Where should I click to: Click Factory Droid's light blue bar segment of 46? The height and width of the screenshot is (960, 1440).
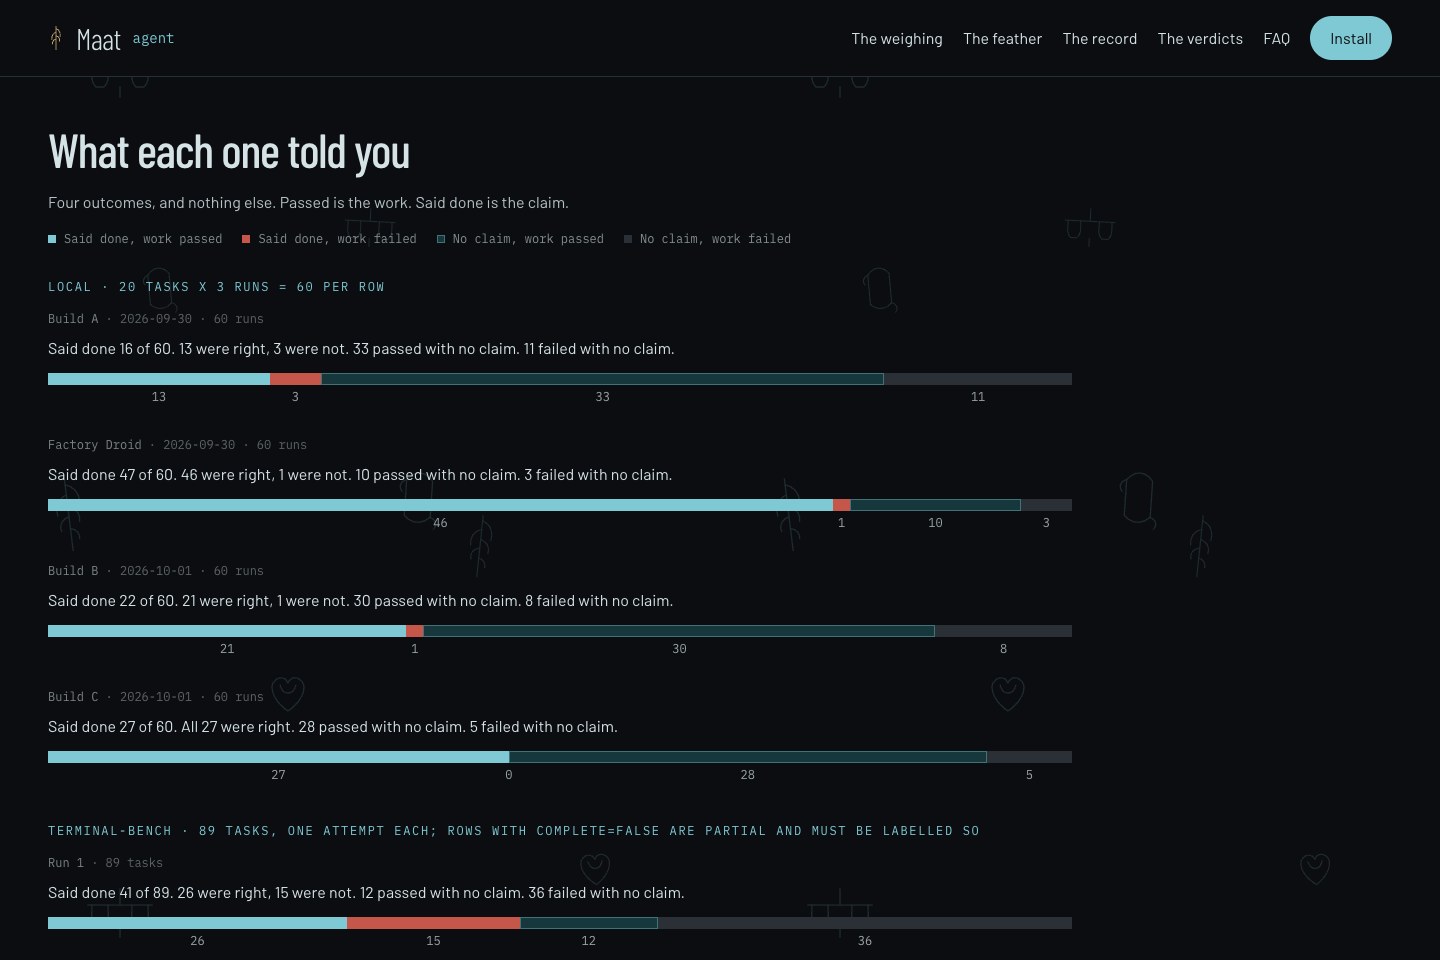pyautogui.click(x=440, y=505)
